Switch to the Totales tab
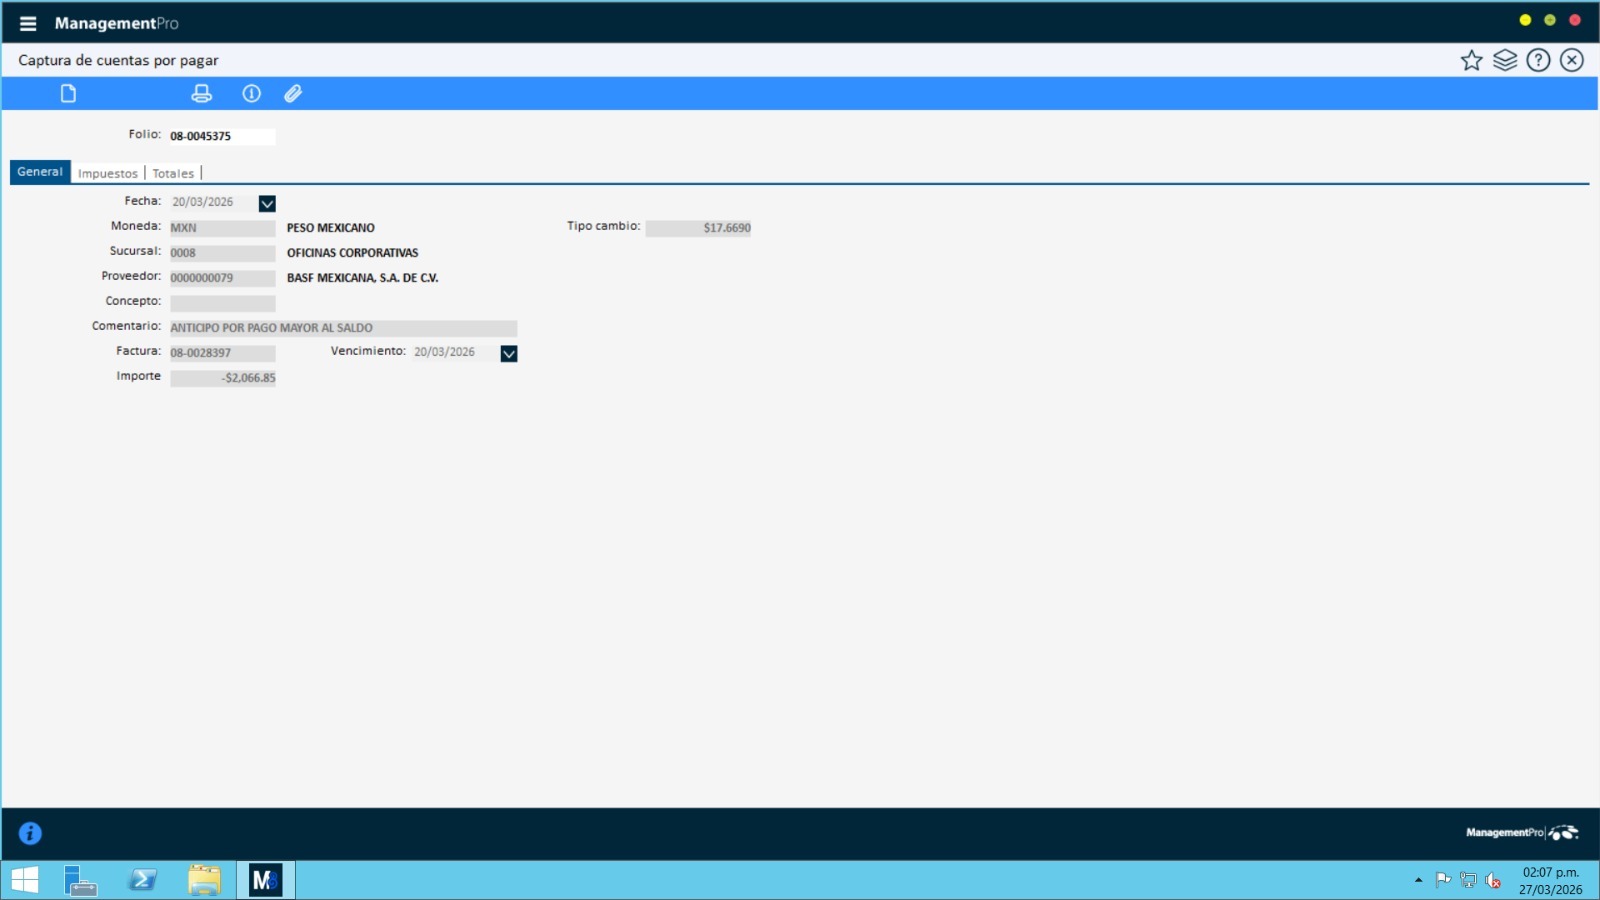1600x900 pixels. 173,174
